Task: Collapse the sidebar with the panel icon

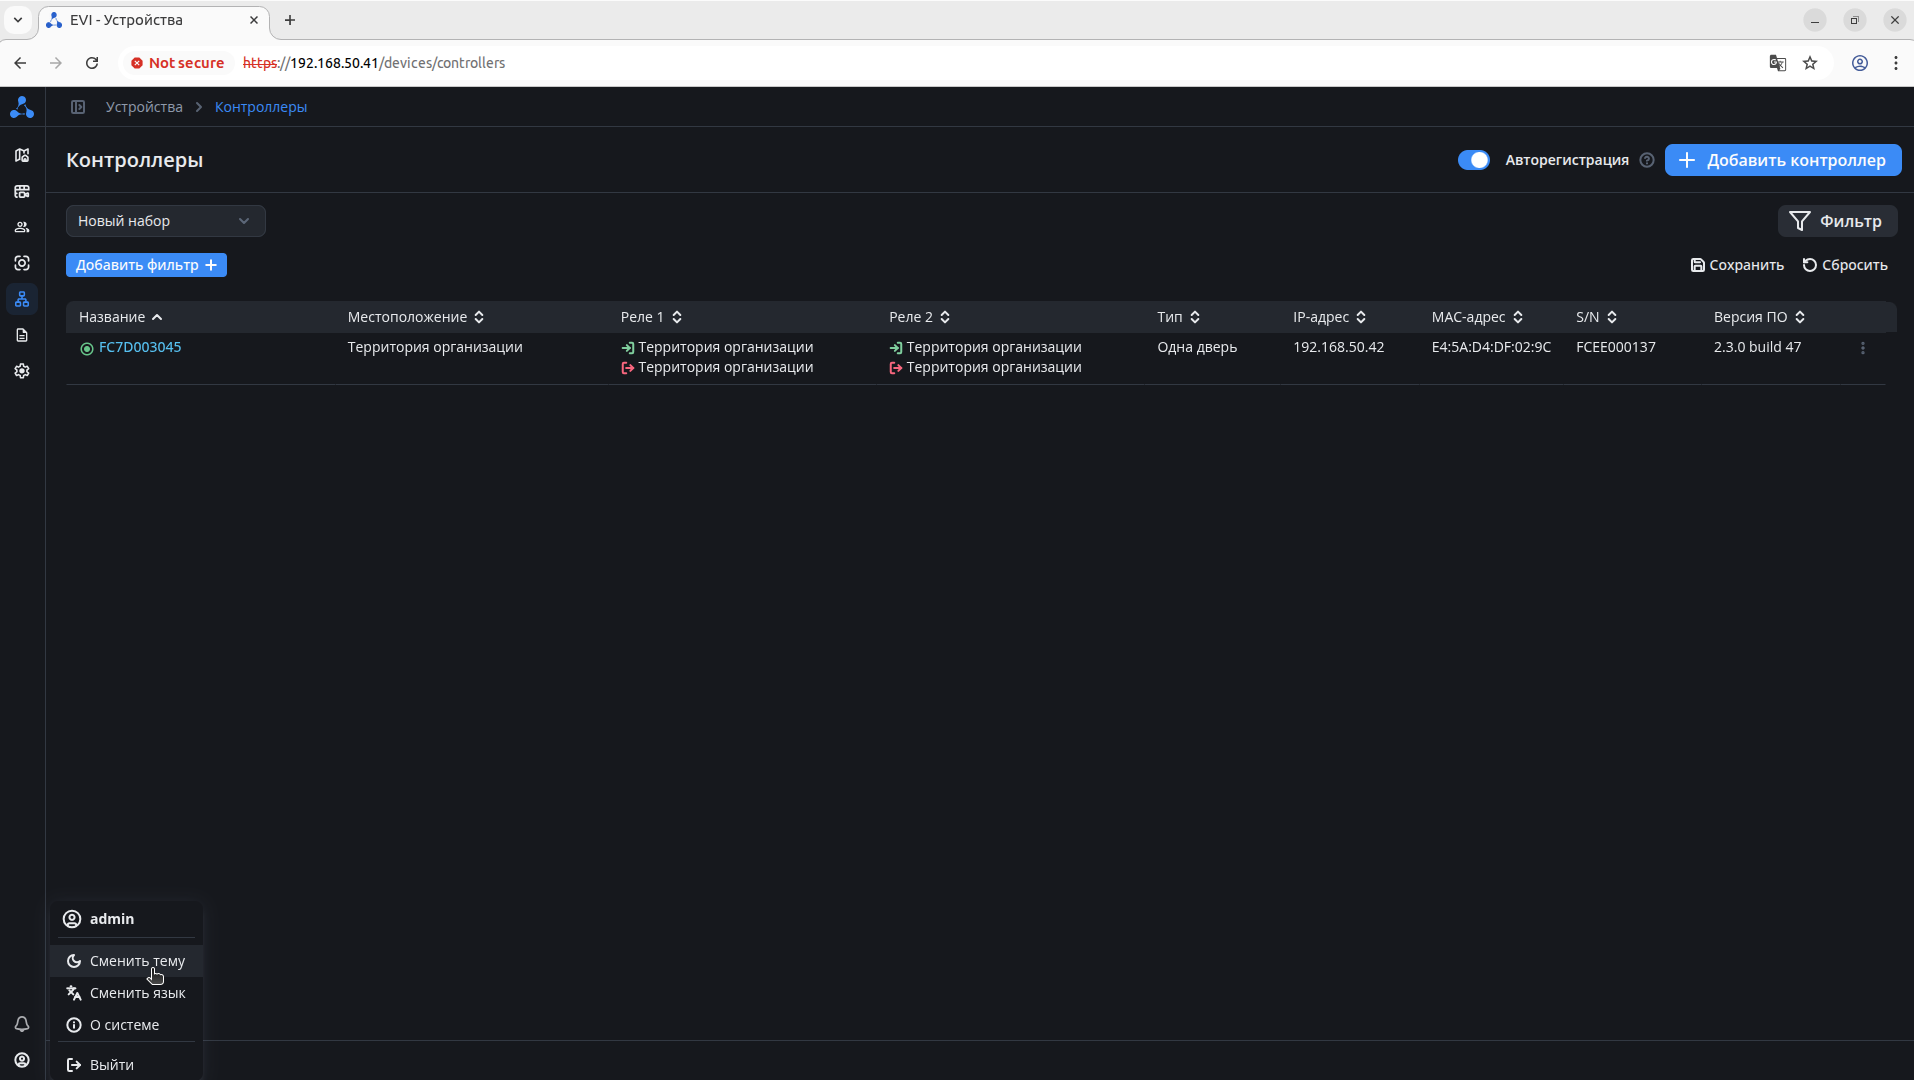Action: coord(78,107)
